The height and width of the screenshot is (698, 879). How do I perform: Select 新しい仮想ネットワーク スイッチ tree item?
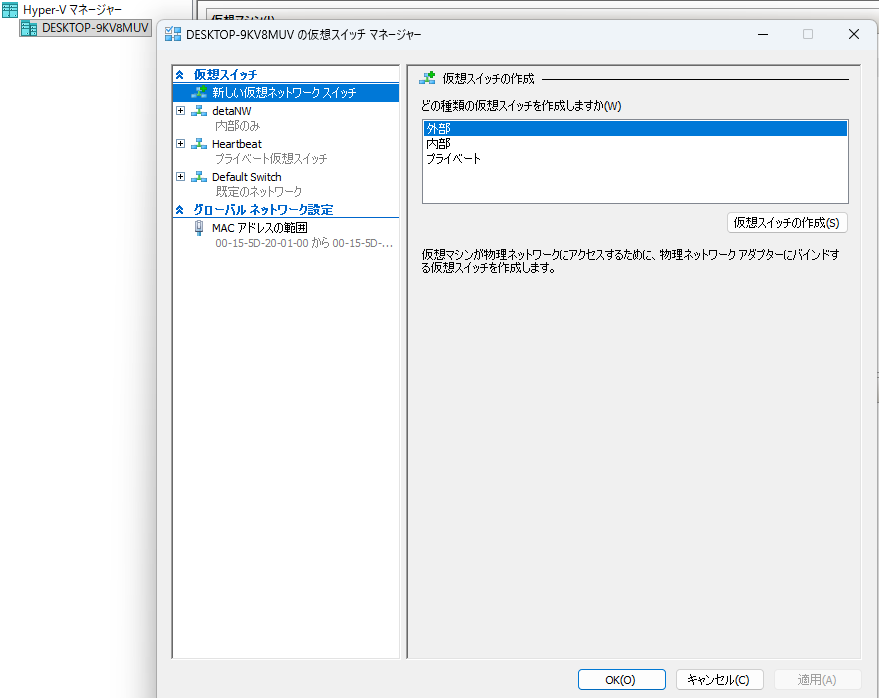283,92
